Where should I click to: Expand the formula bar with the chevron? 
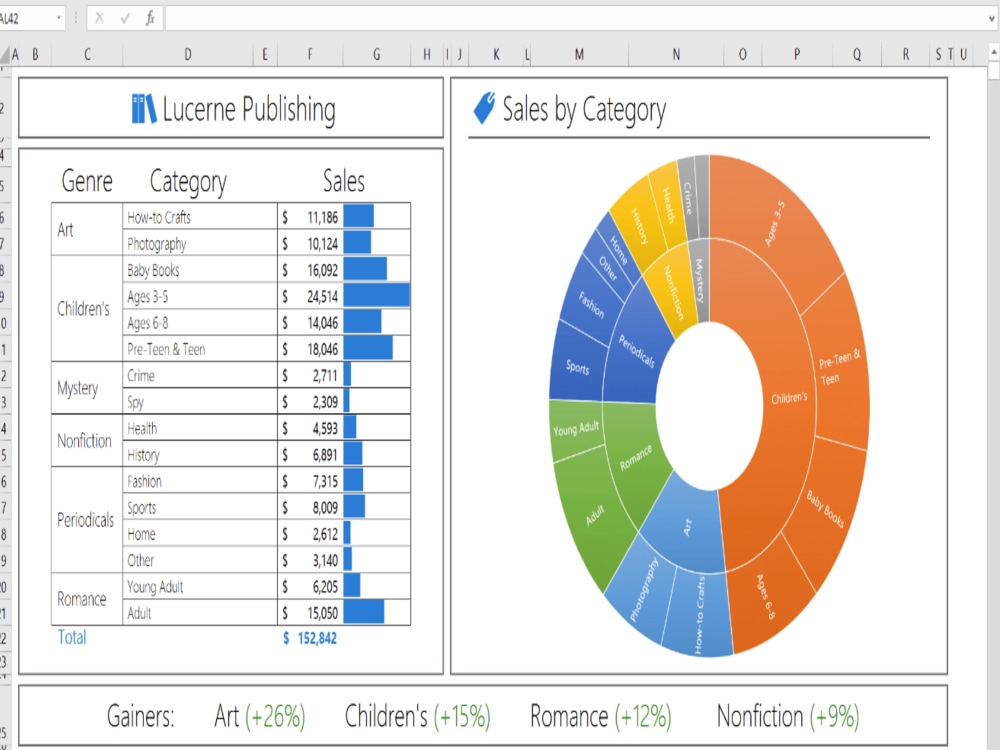(x=991, y=18)
